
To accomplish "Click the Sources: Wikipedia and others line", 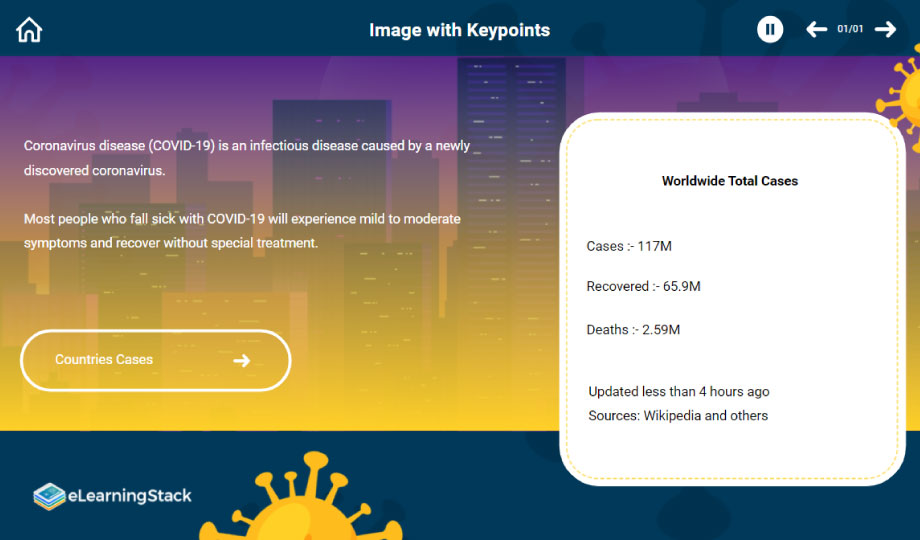I will click(678, 415).
